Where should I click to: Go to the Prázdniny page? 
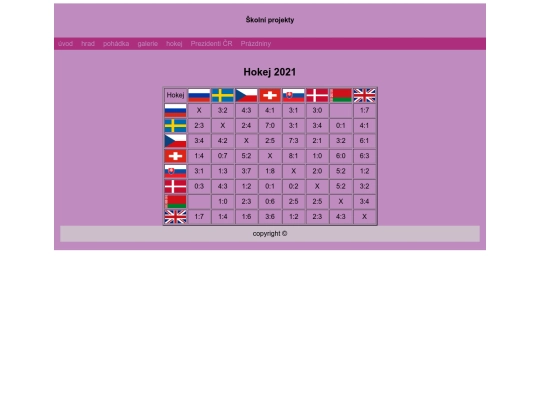tap(256, 44)
